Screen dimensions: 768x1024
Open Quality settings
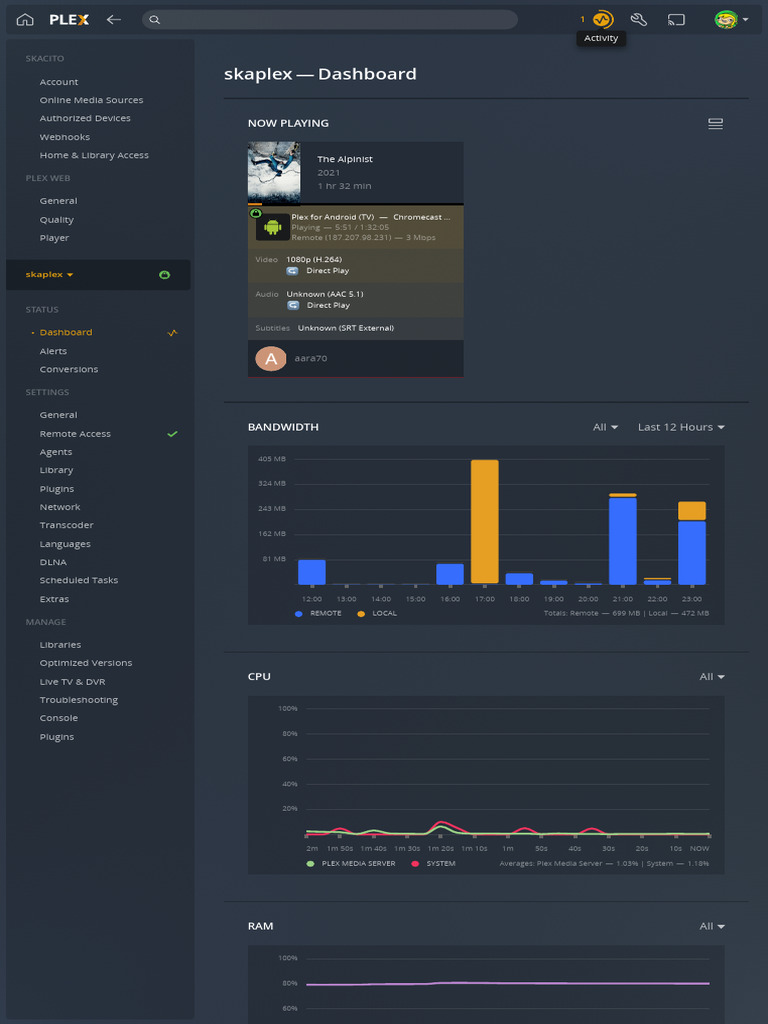56,220
